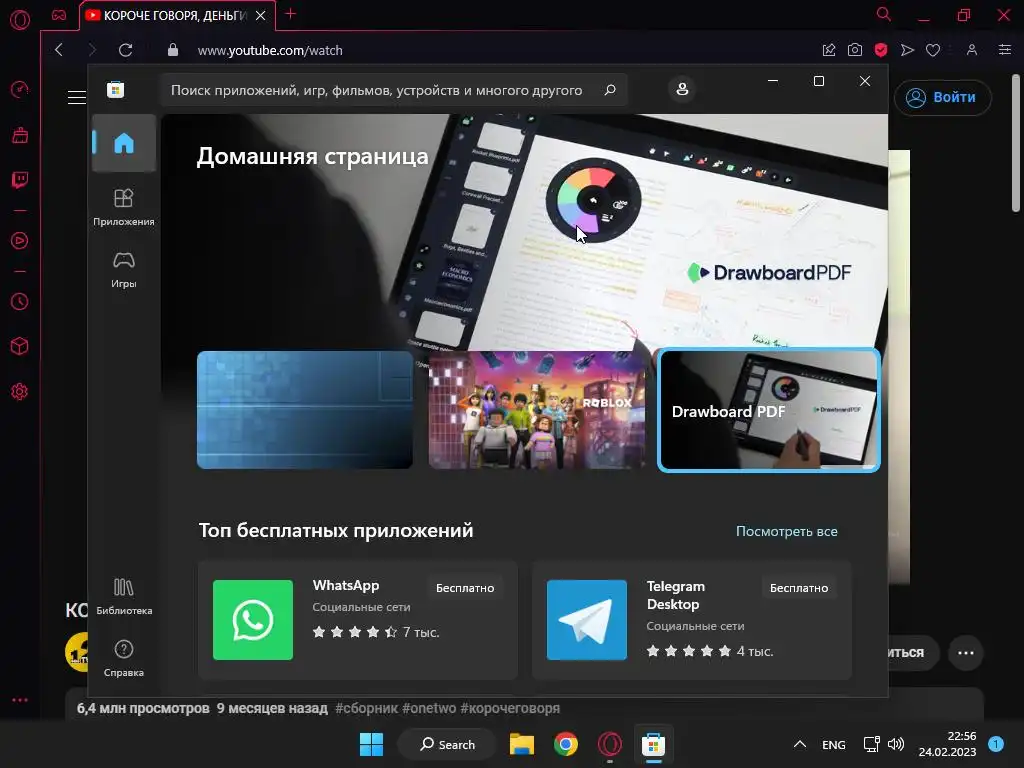Viewport: 1024px width, 768px height.
Task: Click the #корочеговоря hashtag on YouTube
Action: pyautogui.click(x=510, y=708)
